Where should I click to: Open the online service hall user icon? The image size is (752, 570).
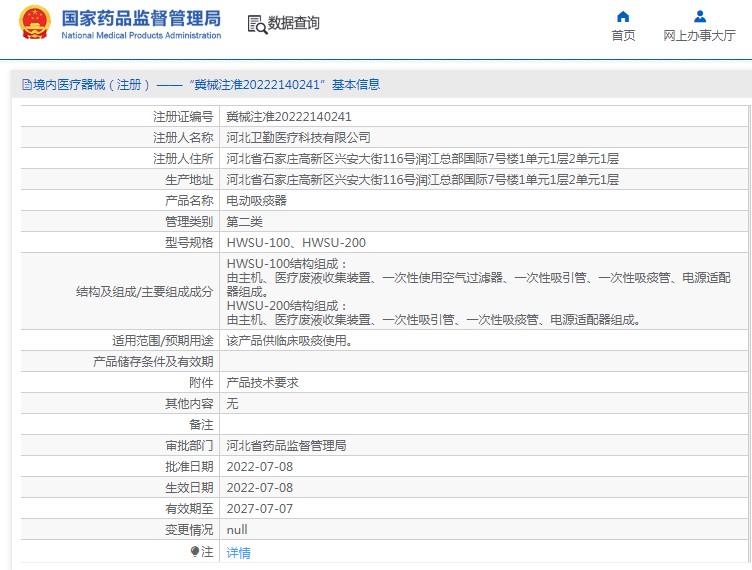(x=700, y=17)
